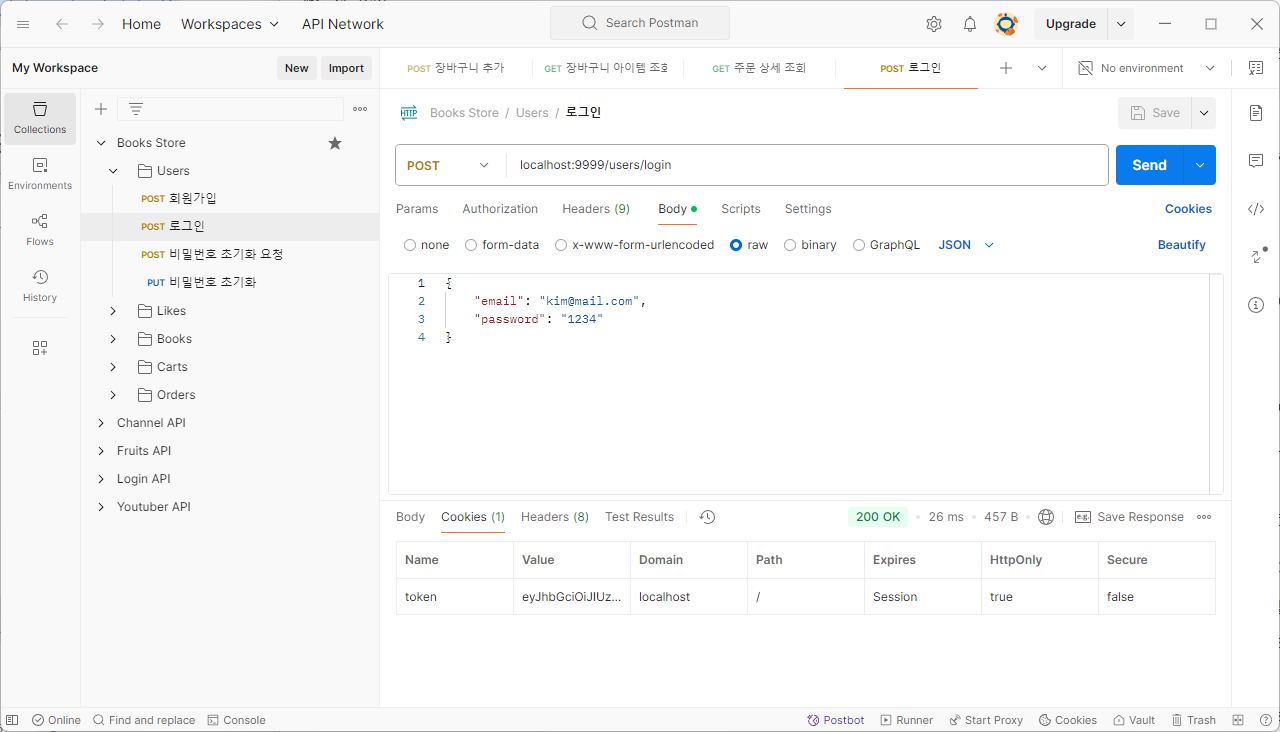Image resolution: width=1280 pixels, height=732 pixels.
Task: Open the No environment selector
Action: 1146,68
